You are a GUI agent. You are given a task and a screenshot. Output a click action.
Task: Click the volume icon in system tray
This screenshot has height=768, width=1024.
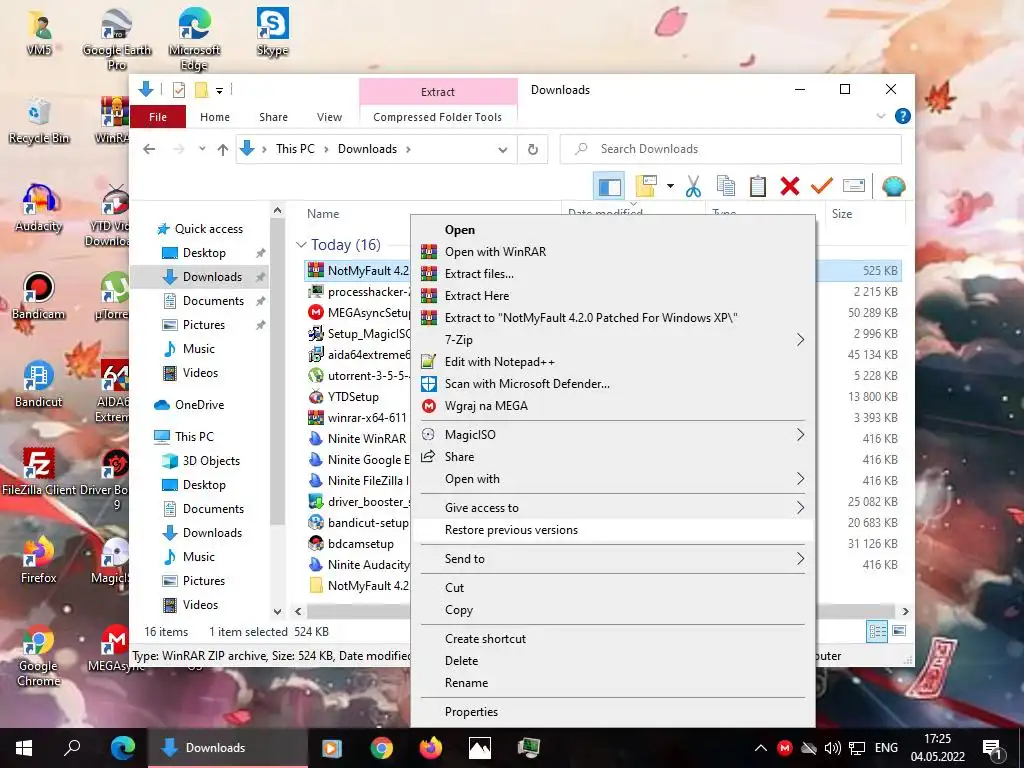[x=832, y=748]
